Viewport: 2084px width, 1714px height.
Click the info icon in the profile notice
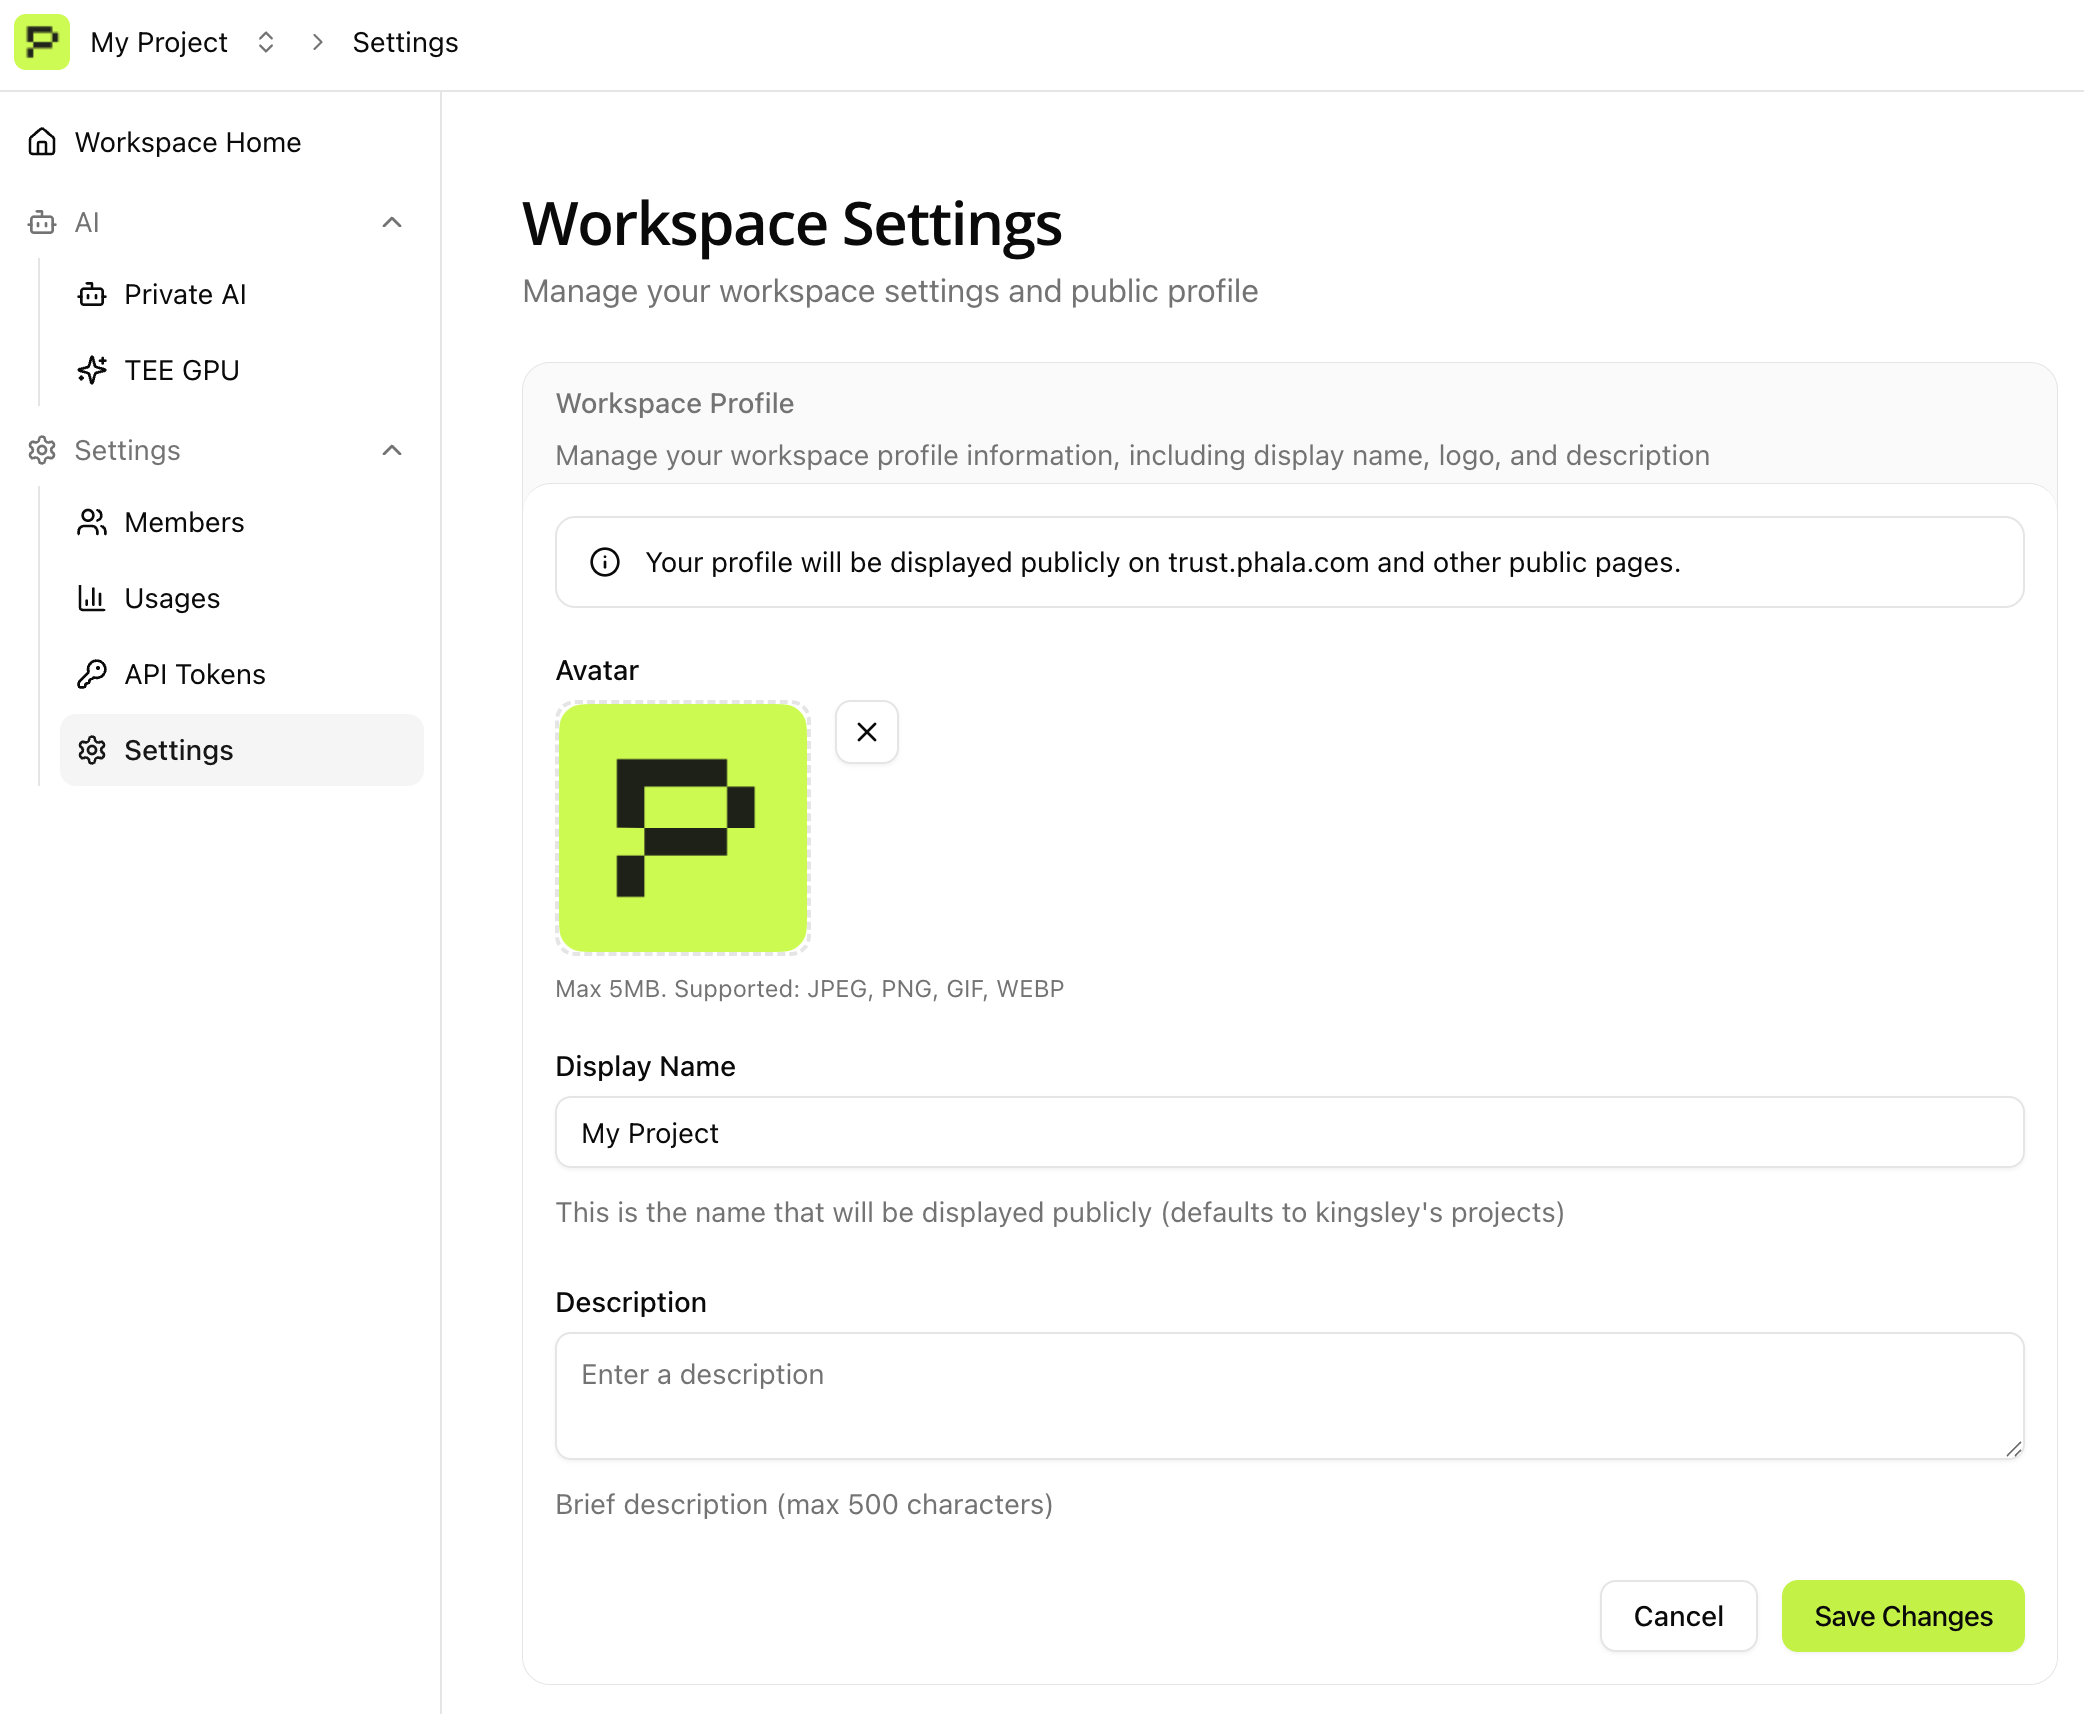604,562
